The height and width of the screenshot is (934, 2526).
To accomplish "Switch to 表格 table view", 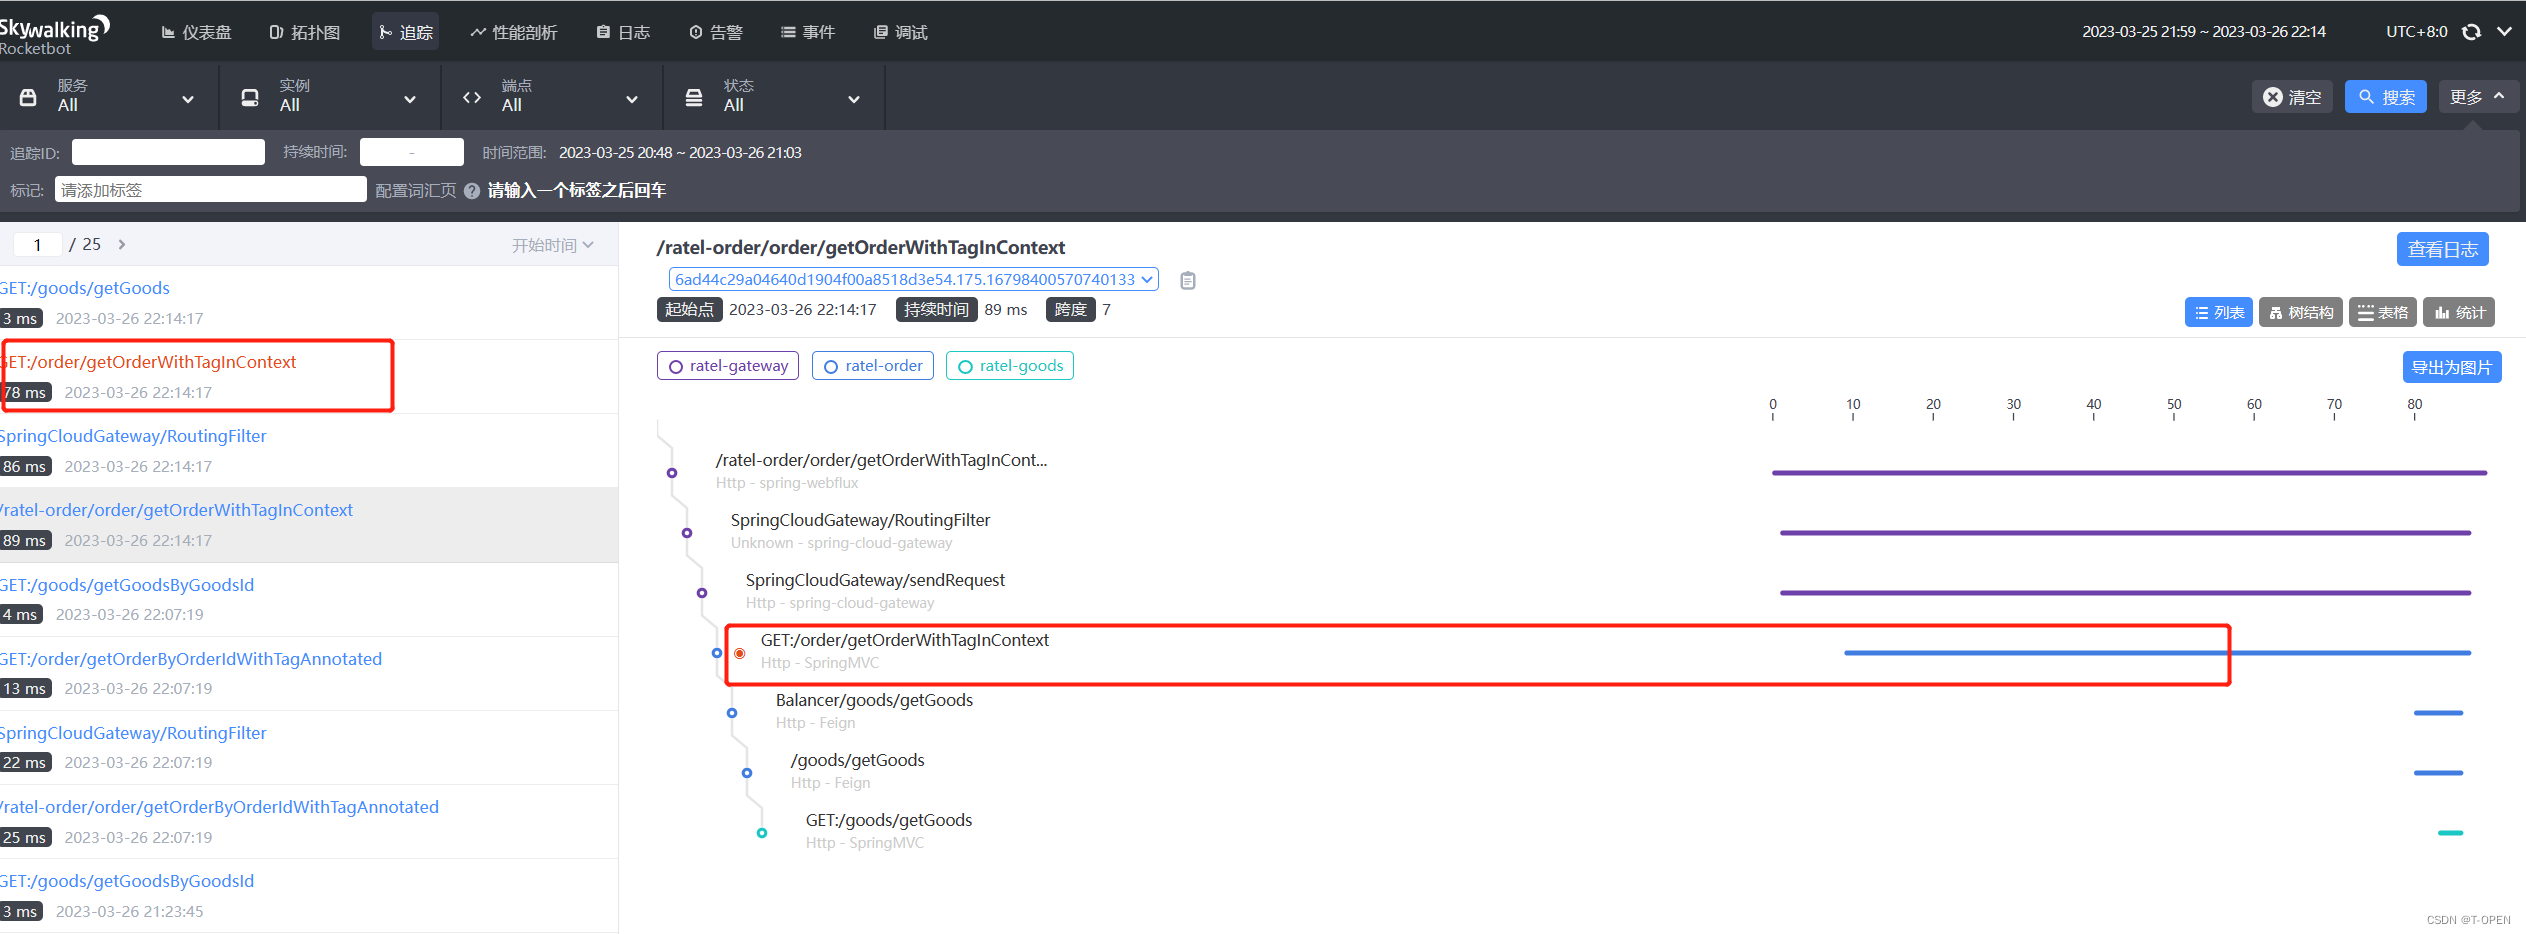I will coord(2383,312).
